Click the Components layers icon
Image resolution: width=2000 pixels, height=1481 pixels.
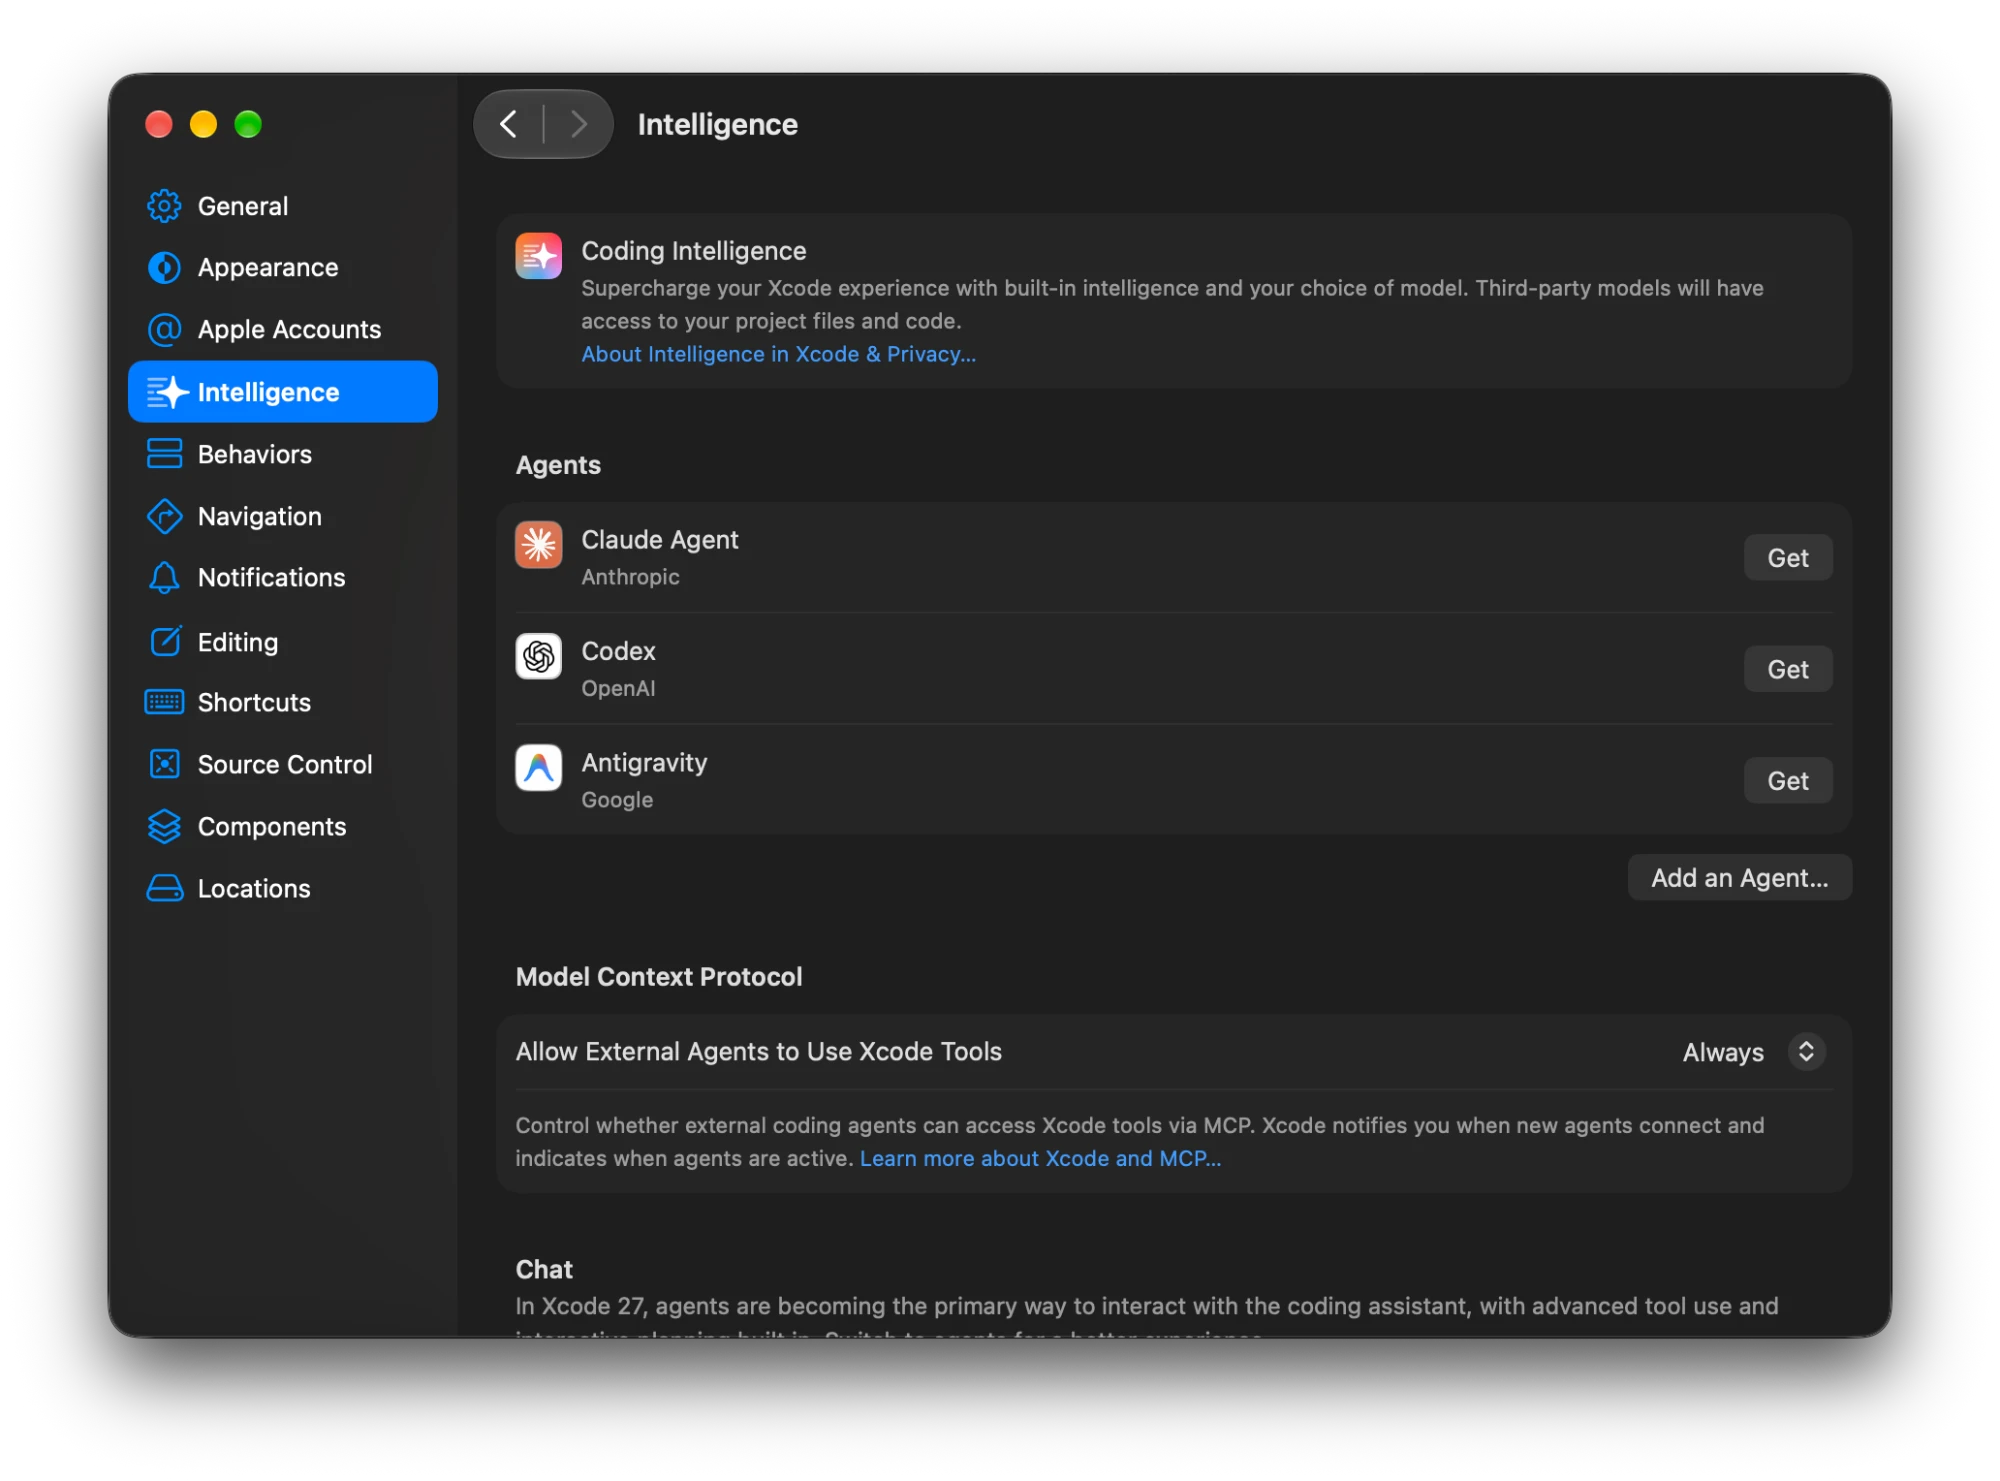pyautogui.click(x=164, y=827)
